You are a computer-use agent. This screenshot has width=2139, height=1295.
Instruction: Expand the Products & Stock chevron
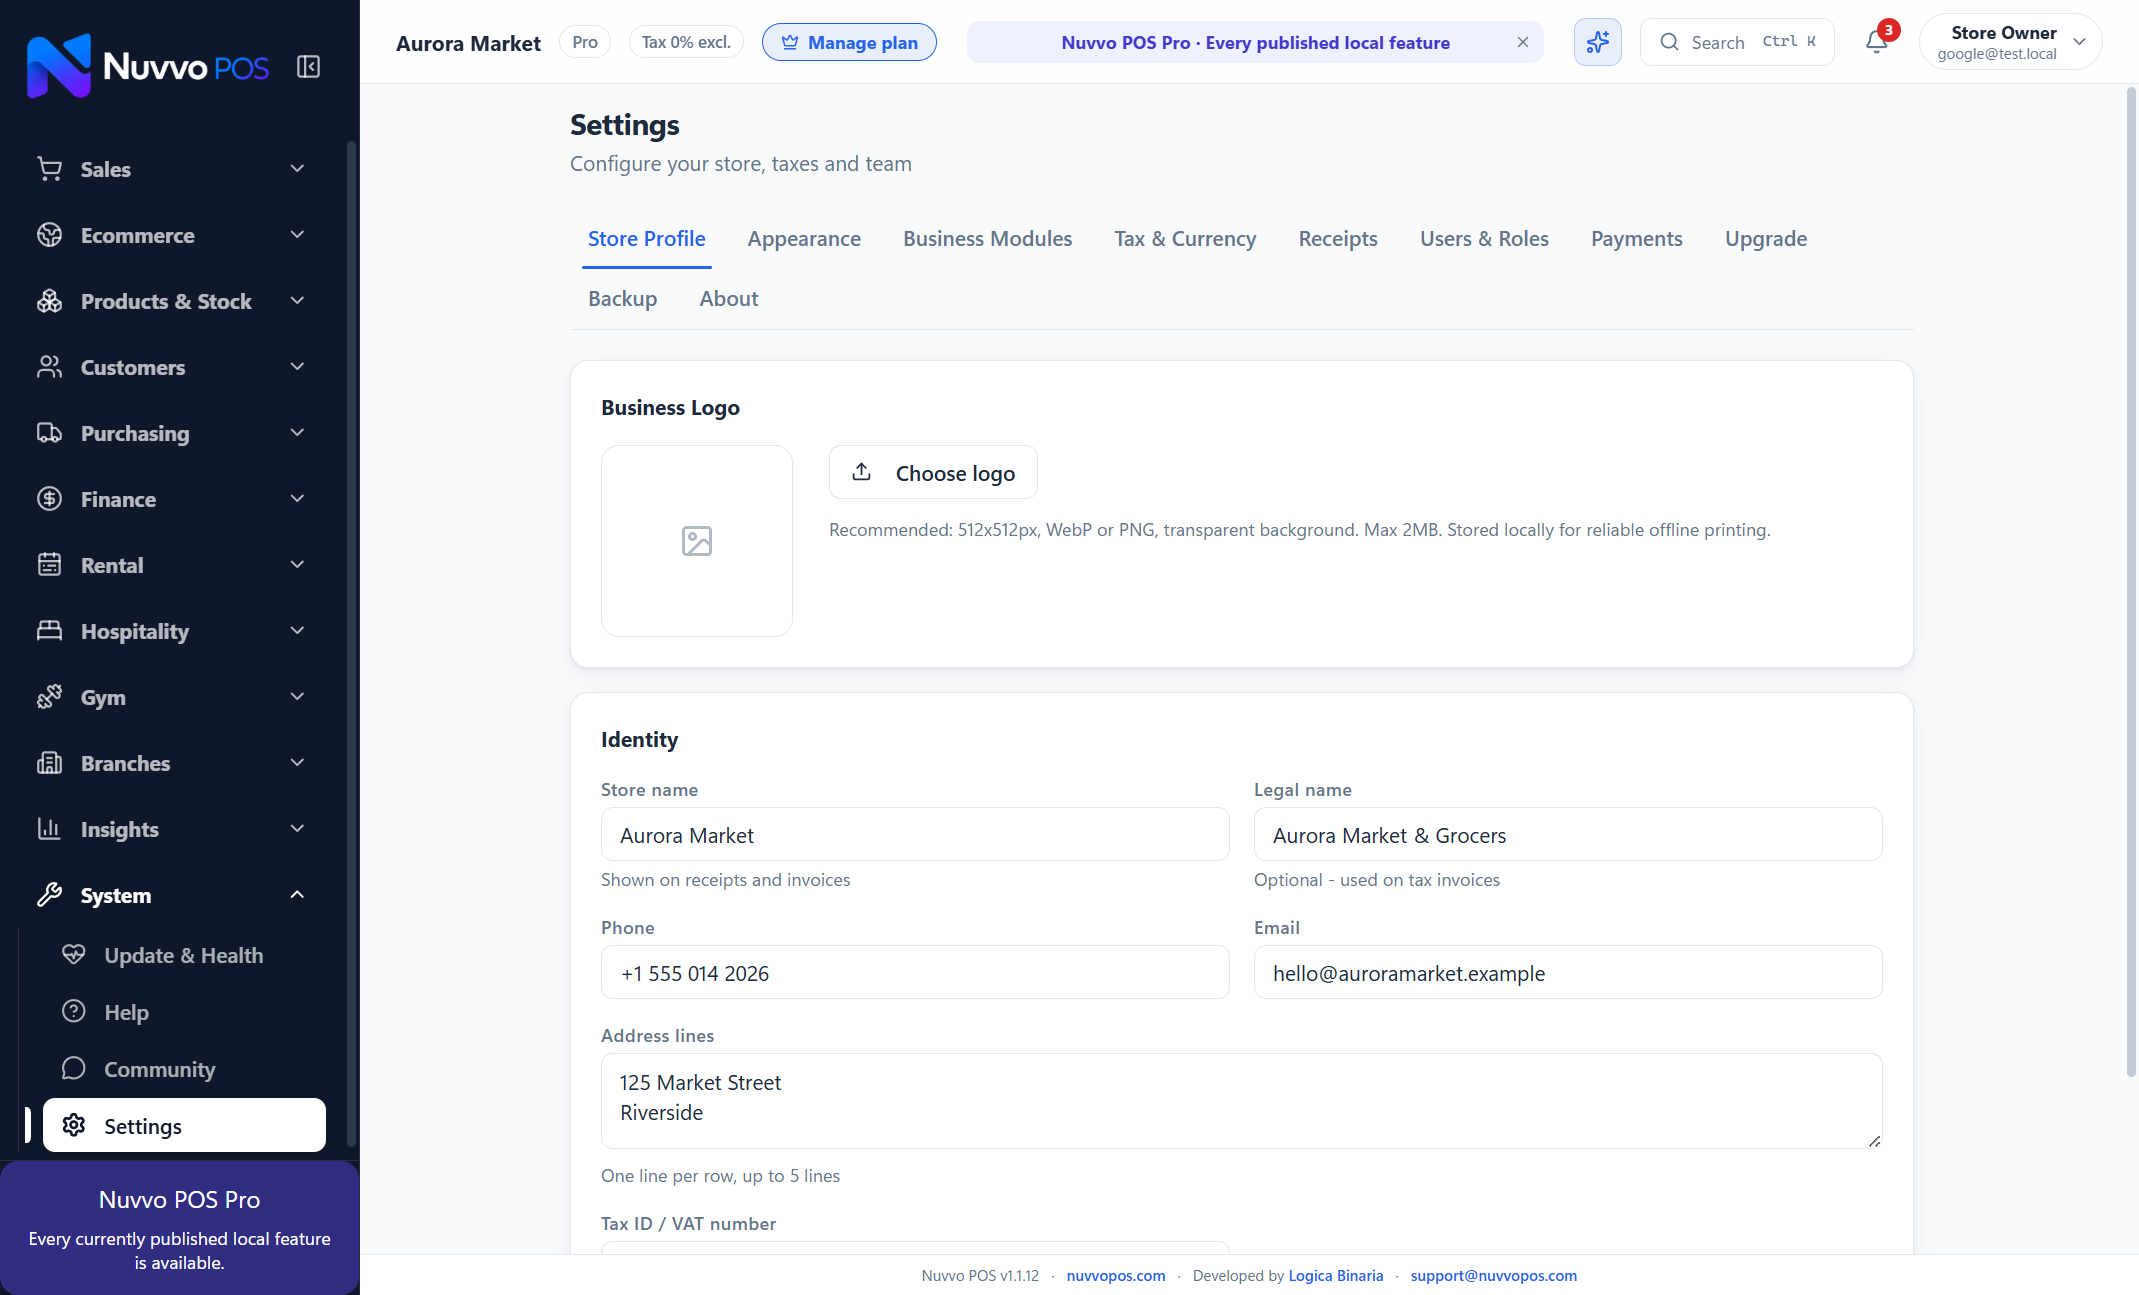pos(297,301)
